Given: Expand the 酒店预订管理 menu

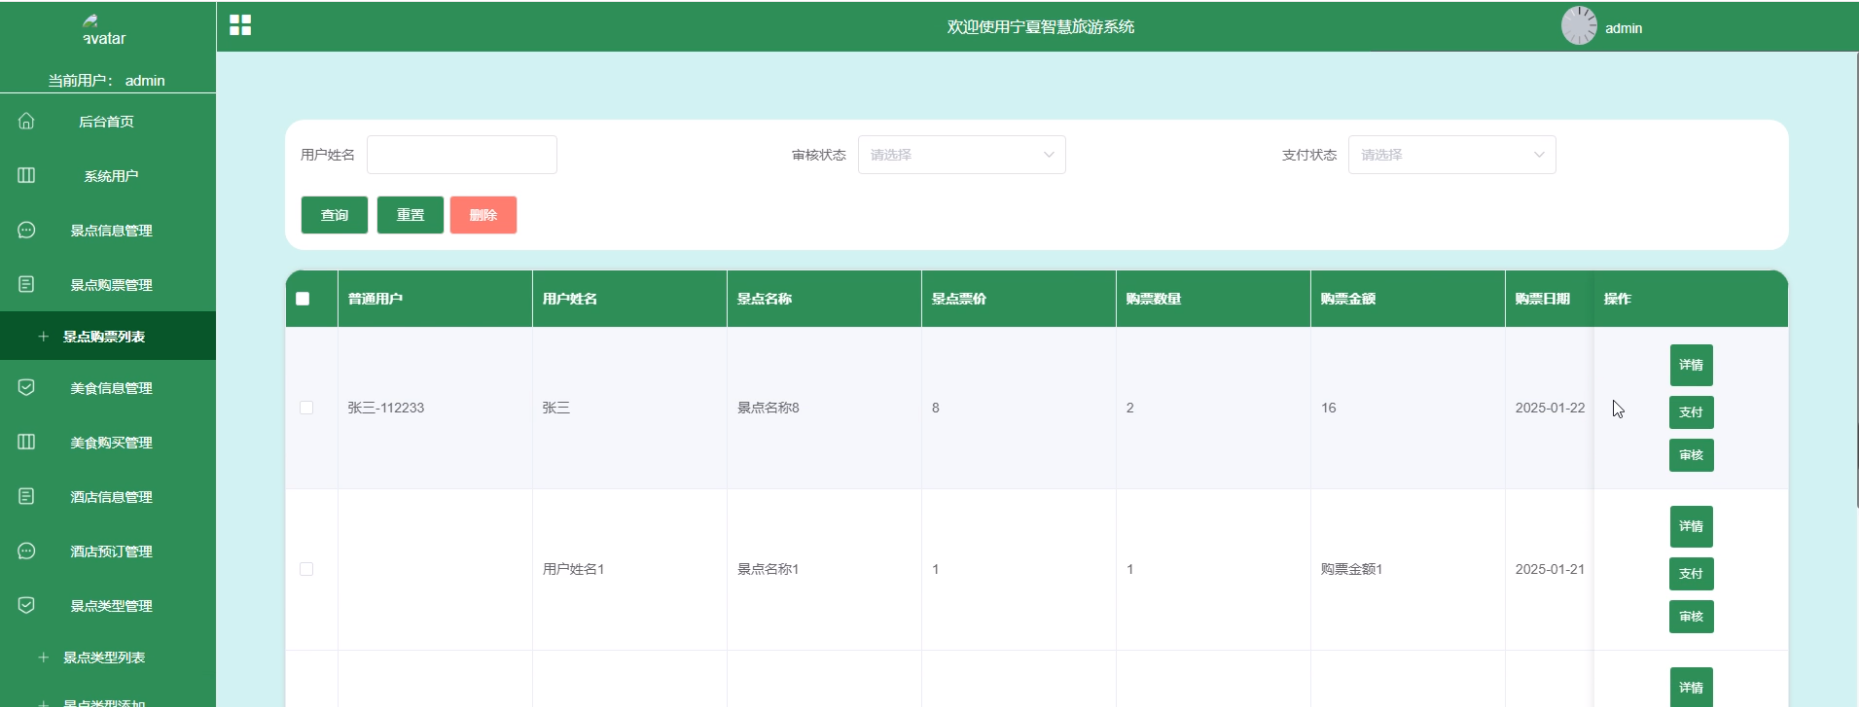Looking at the screenshot, I should pos(108,551).
